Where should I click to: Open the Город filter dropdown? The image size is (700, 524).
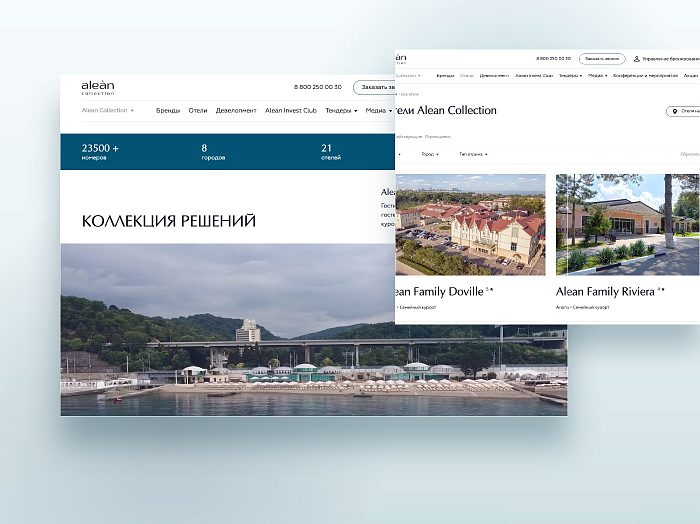coord(430,154)
